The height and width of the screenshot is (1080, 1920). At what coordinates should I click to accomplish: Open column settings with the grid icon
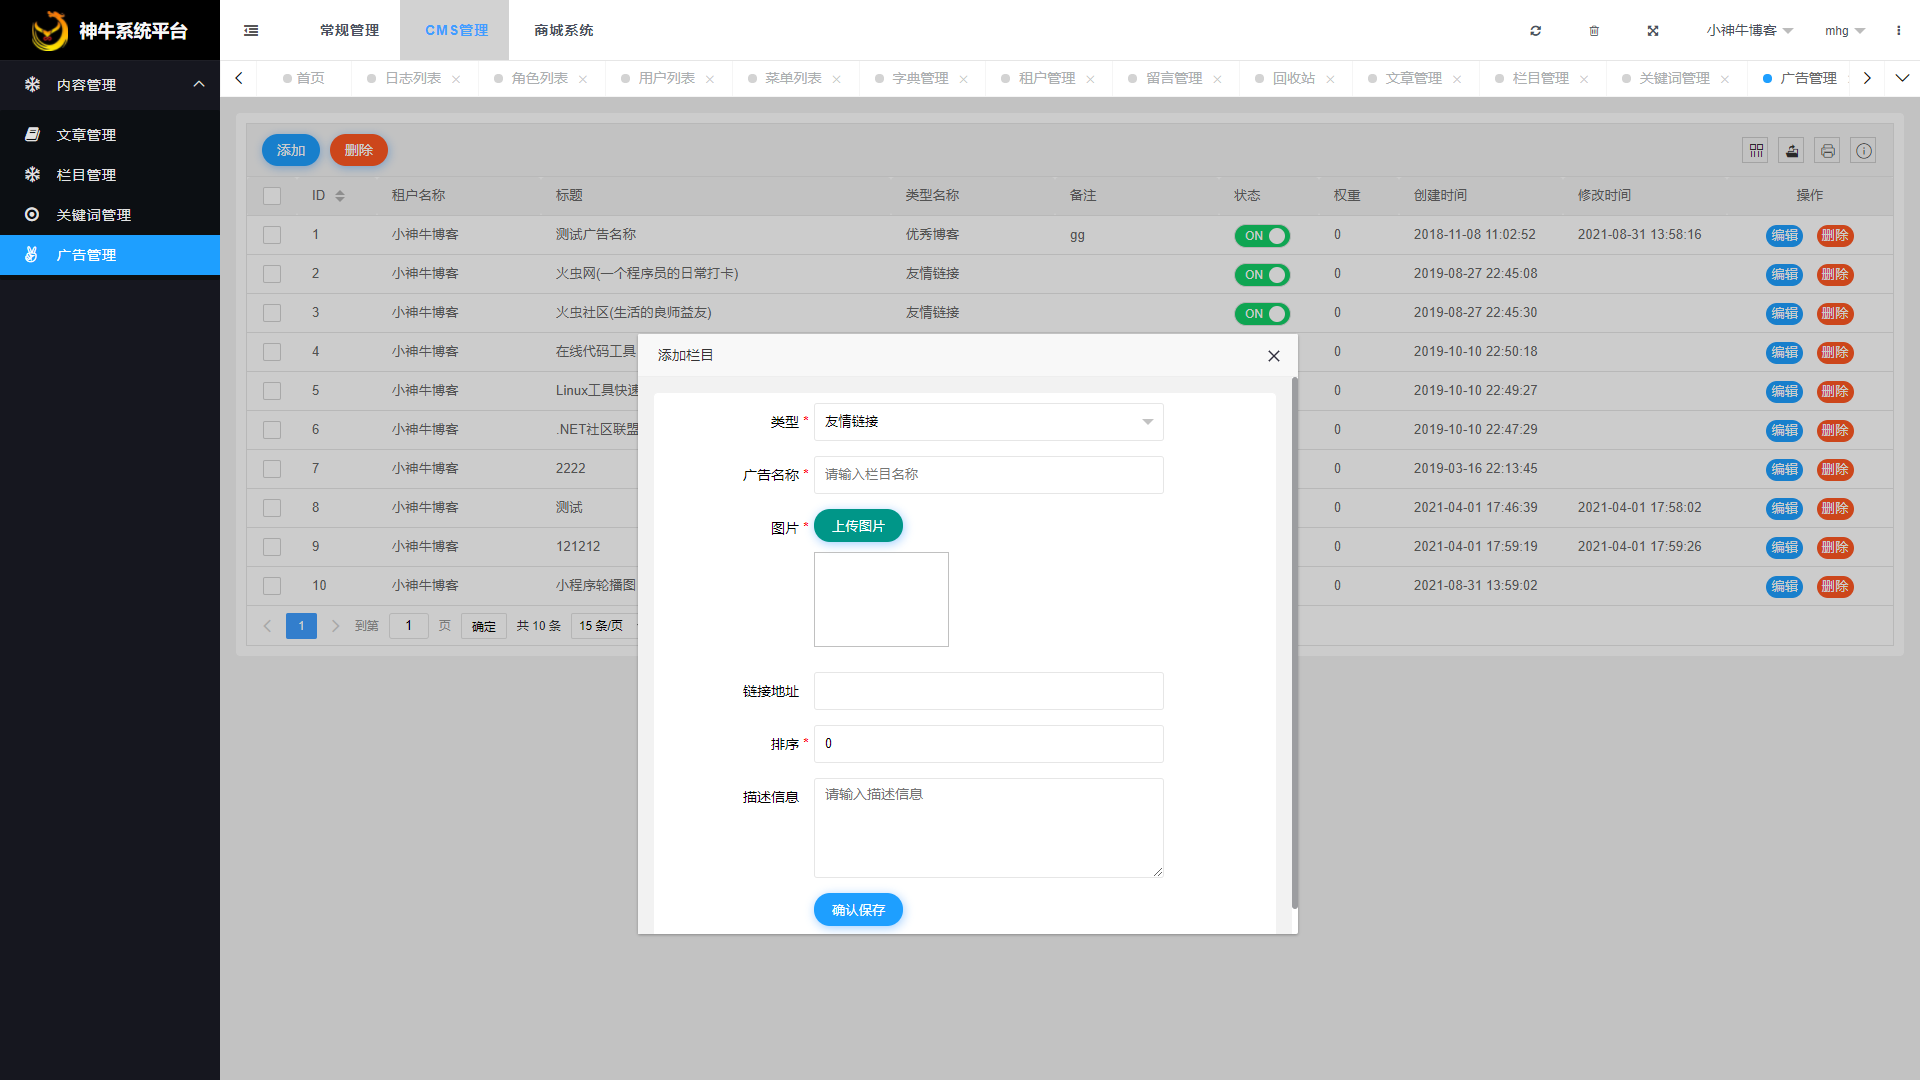pos(1755,150)
